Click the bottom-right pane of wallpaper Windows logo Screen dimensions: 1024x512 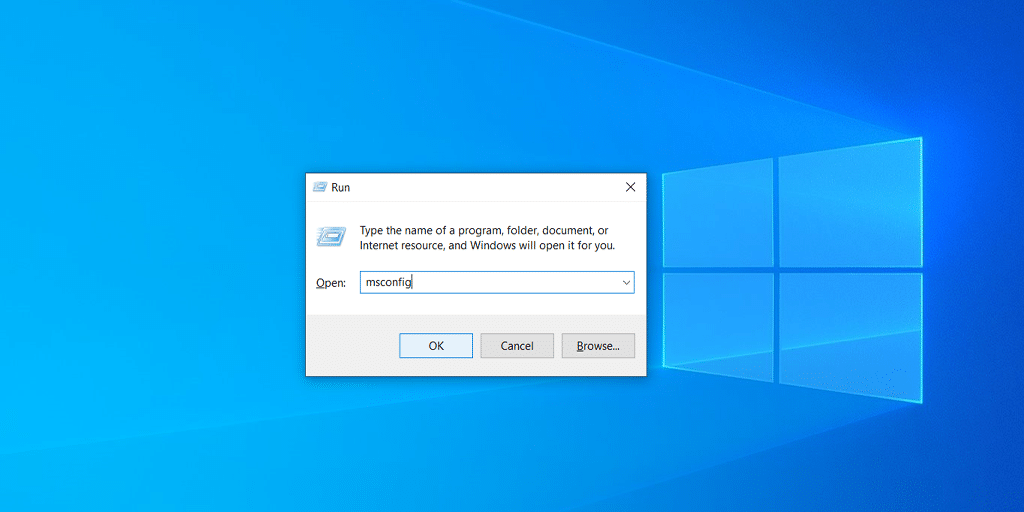(849, 333)
